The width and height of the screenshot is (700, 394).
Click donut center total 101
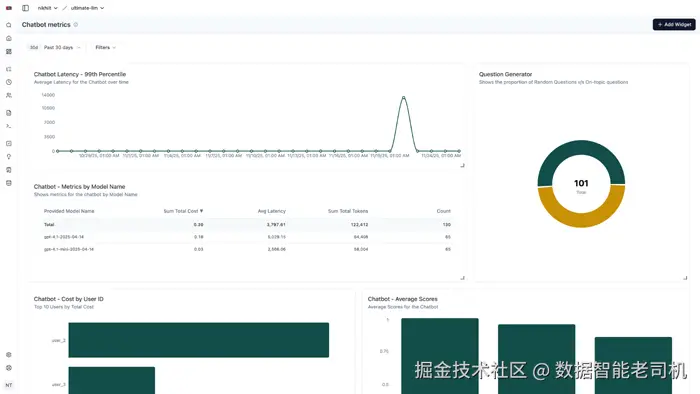pos(581,183)
